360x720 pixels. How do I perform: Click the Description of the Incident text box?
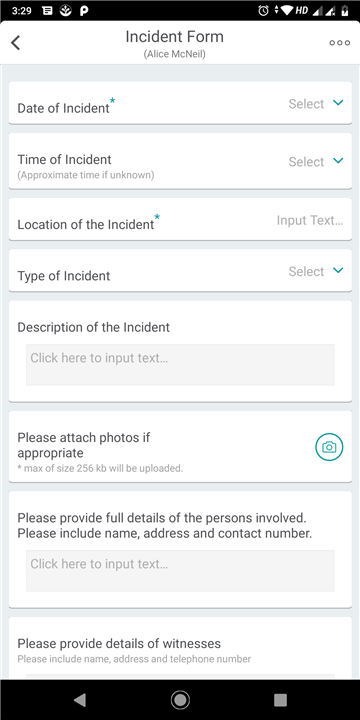[x=180, y=365]
